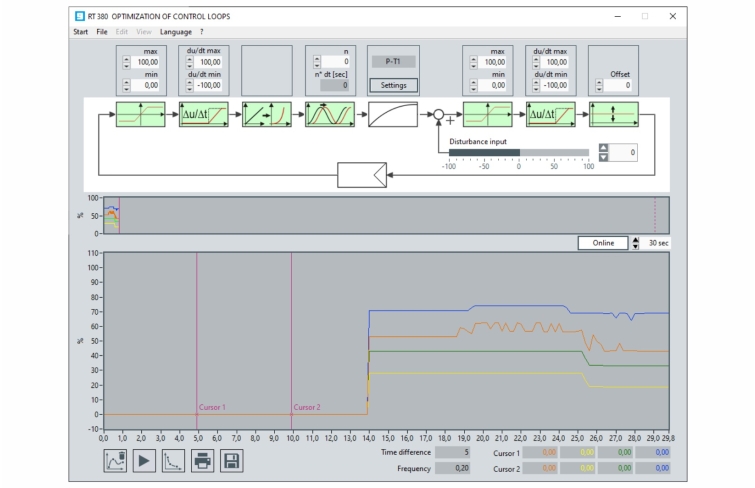
Task: Step the Offset value spinner
Action: [x=599, y=85]
